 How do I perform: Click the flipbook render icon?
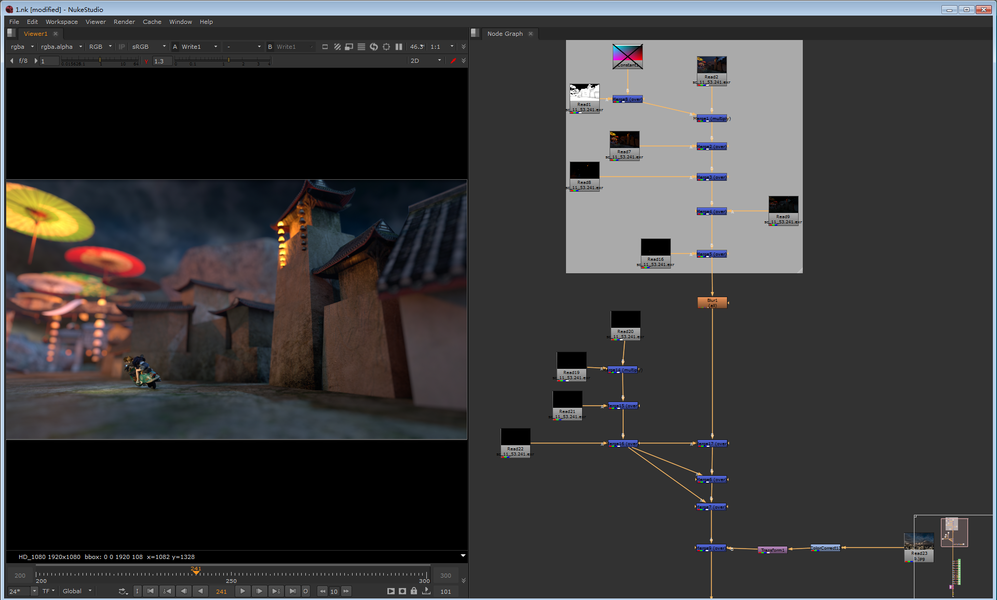pyautogui.click(x=390, y=591)
